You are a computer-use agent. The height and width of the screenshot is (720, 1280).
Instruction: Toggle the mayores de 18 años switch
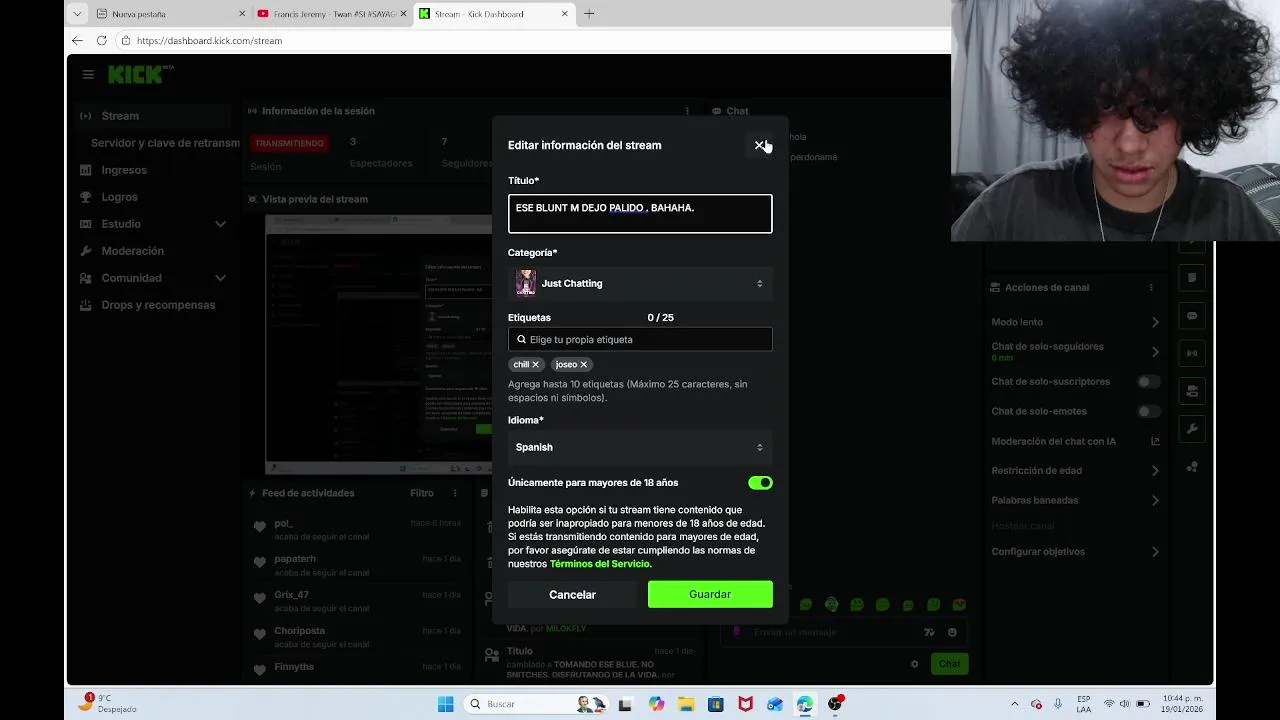(760, 483)
